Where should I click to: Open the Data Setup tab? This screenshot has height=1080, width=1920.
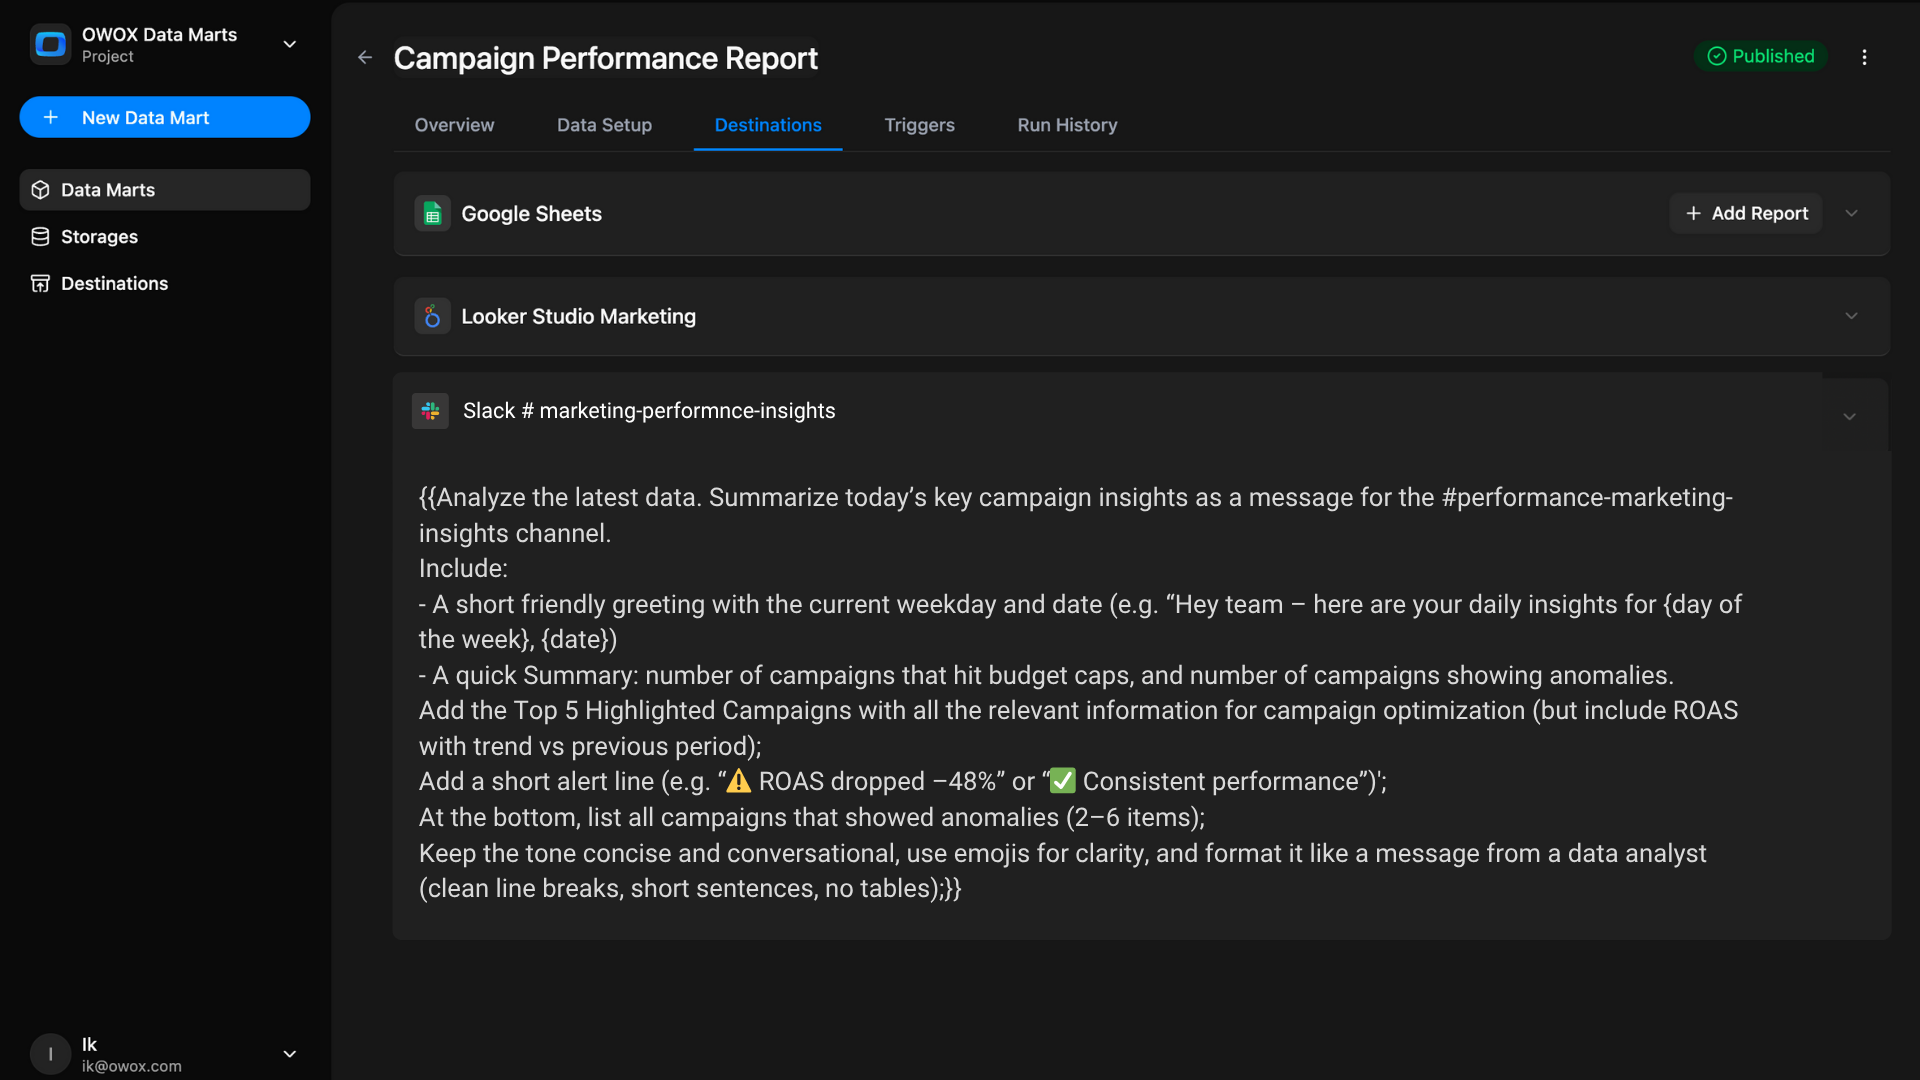point(604,125)
